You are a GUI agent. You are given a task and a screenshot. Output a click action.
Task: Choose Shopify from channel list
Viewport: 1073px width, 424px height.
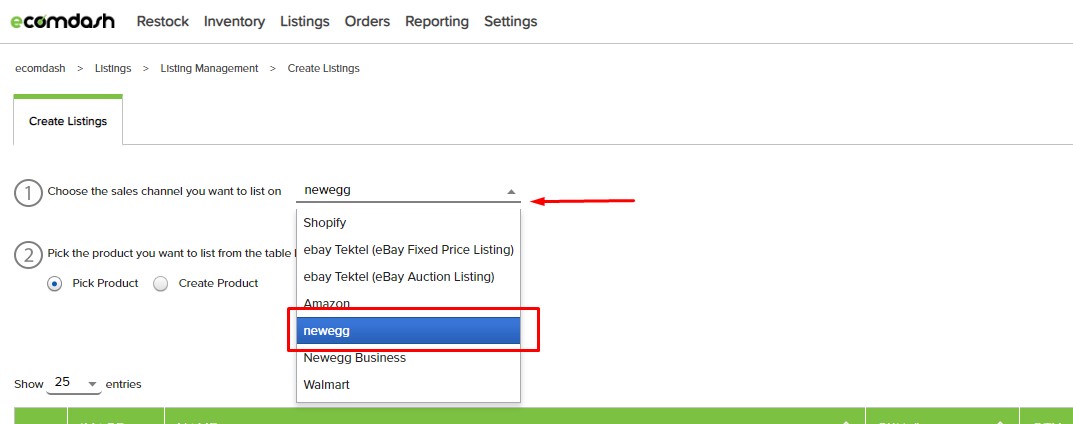pyautogui.click(x=324, y=222)
